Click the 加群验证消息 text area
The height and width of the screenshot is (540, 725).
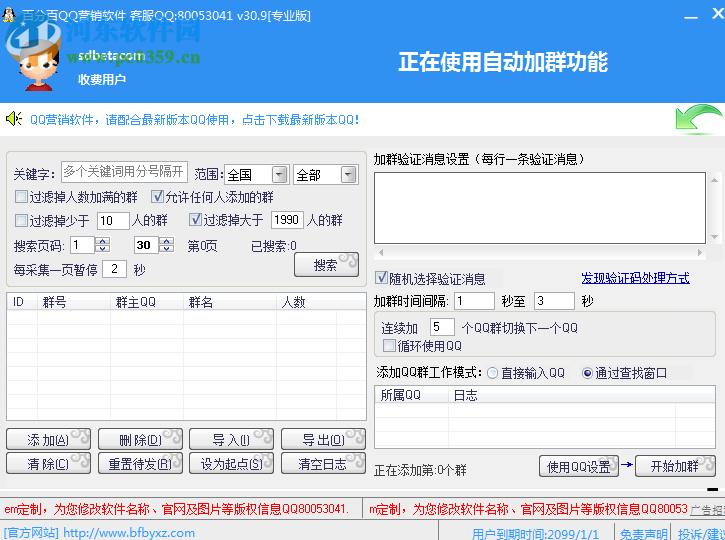540,208
